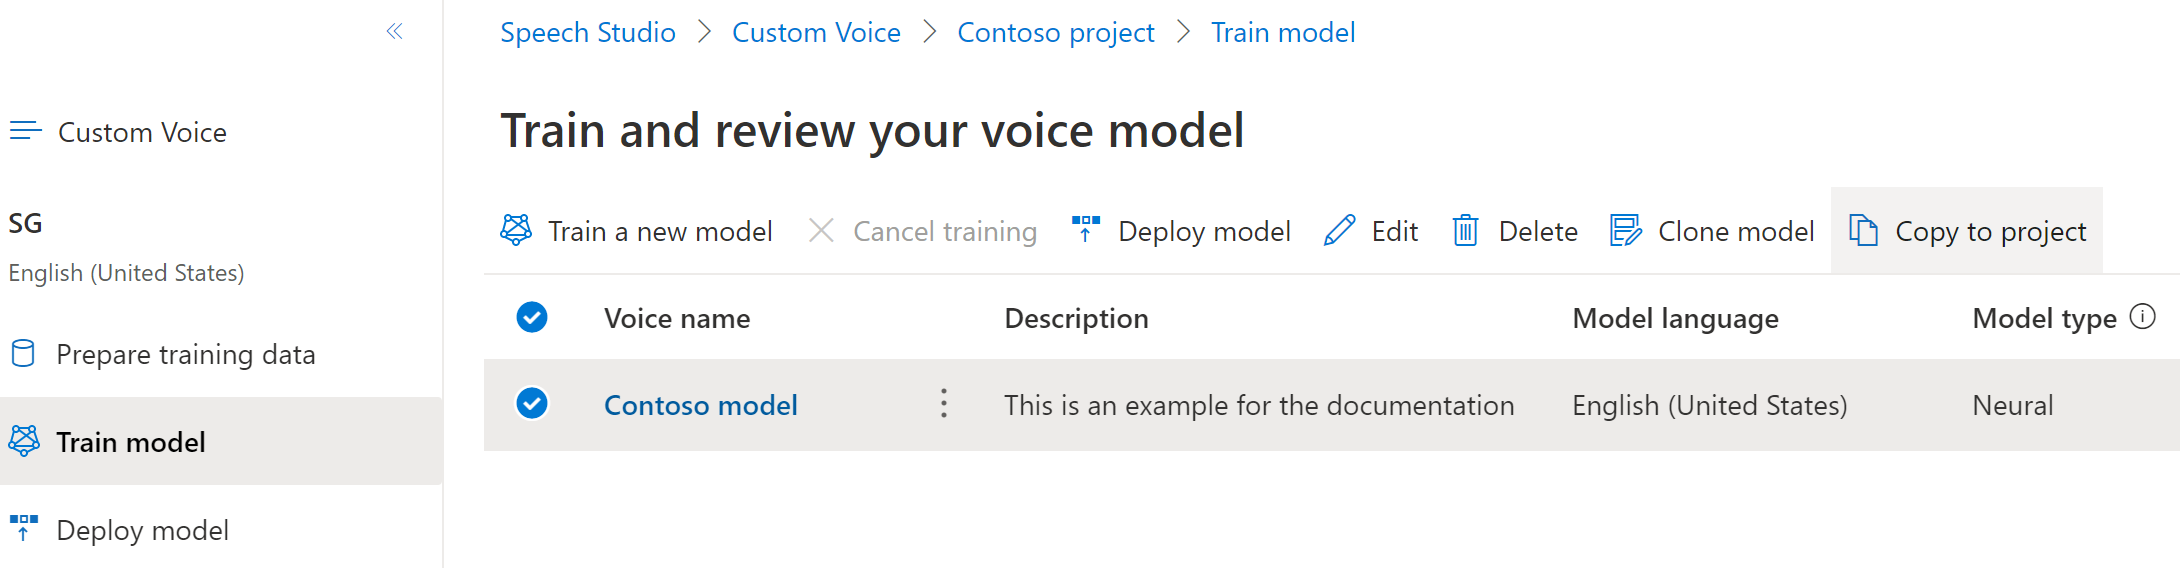Image resolution: width=2180 pixels, height=568 pixels.
Task: Click the Edit pencil icon
Action: 1339,231
